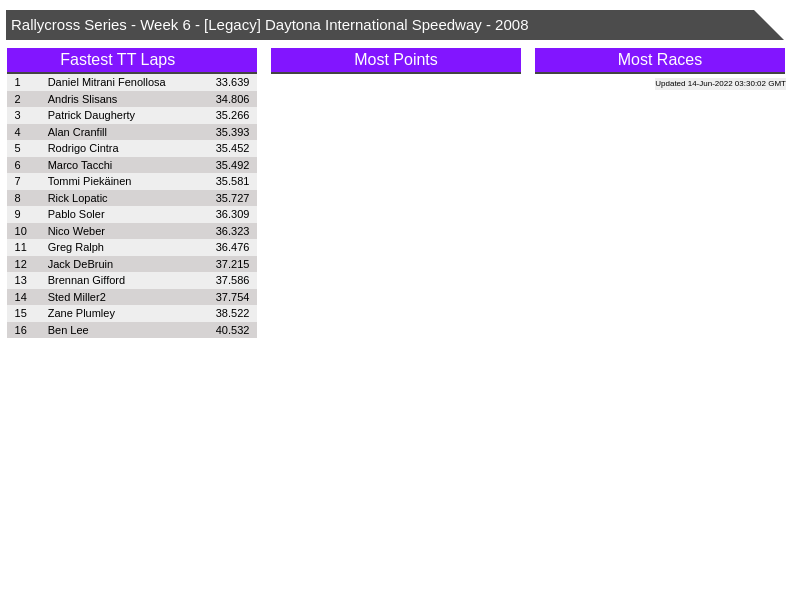Select Brennan Gifford's row name
Viewport: 800px width, 600px height.
coord(86,280)
